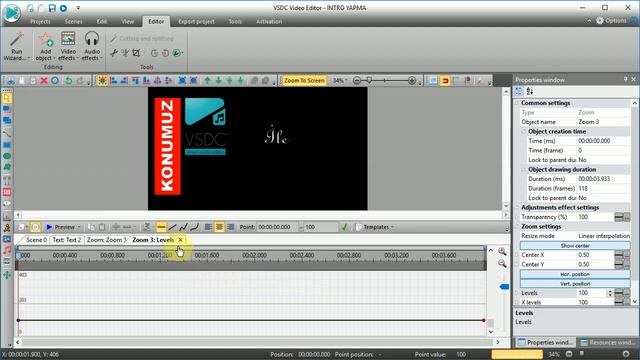Close the Zoom 3: Levels tab
This screenshot has width=640, height=360.
[x=180, y=240]
